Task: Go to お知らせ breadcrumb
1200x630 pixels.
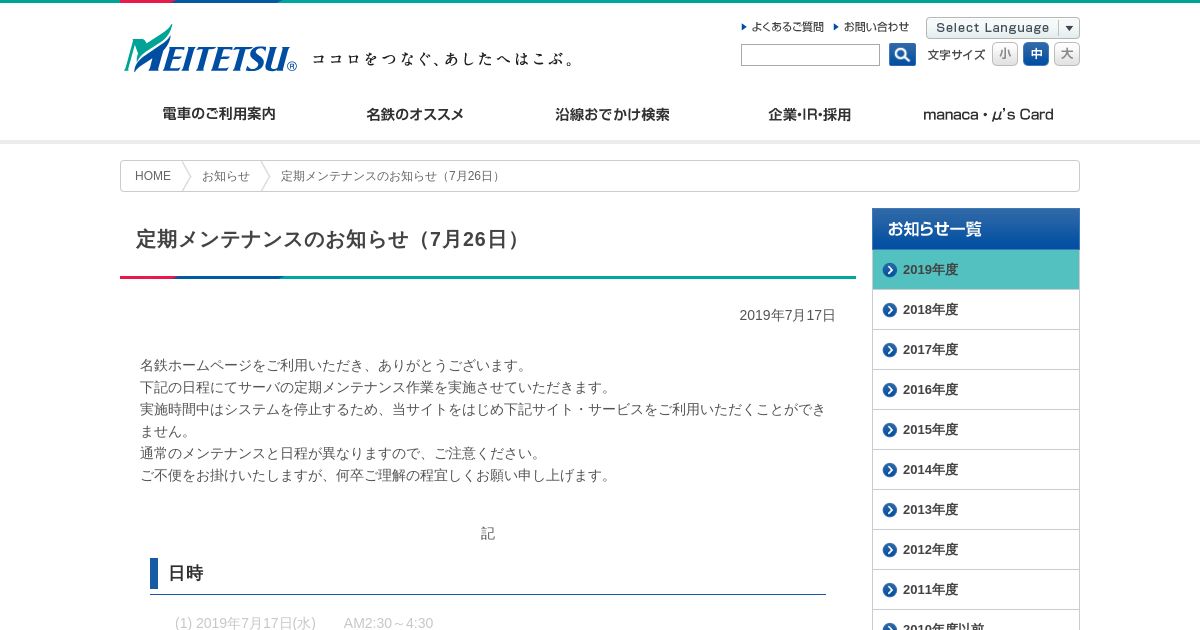Action: (226, 176)
